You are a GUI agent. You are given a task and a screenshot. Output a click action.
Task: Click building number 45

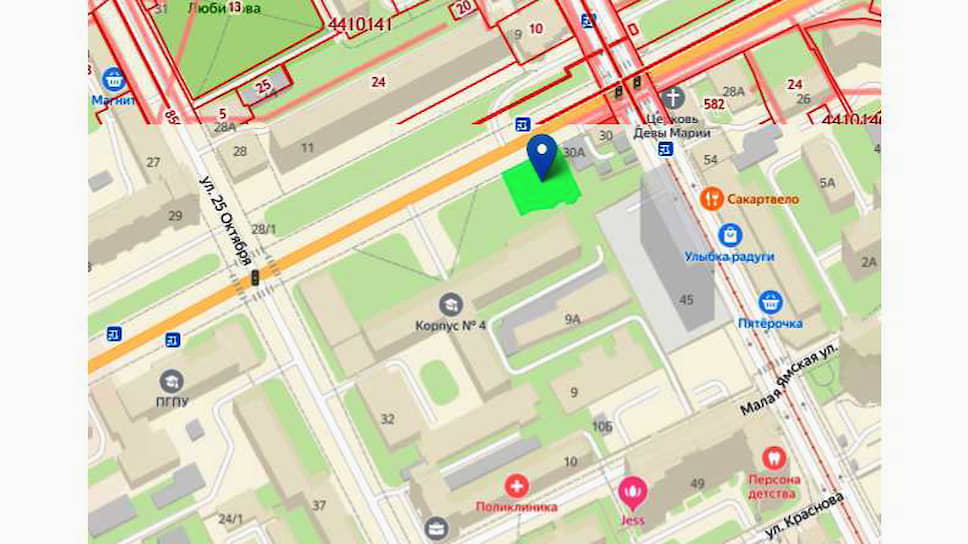point(686,300)
